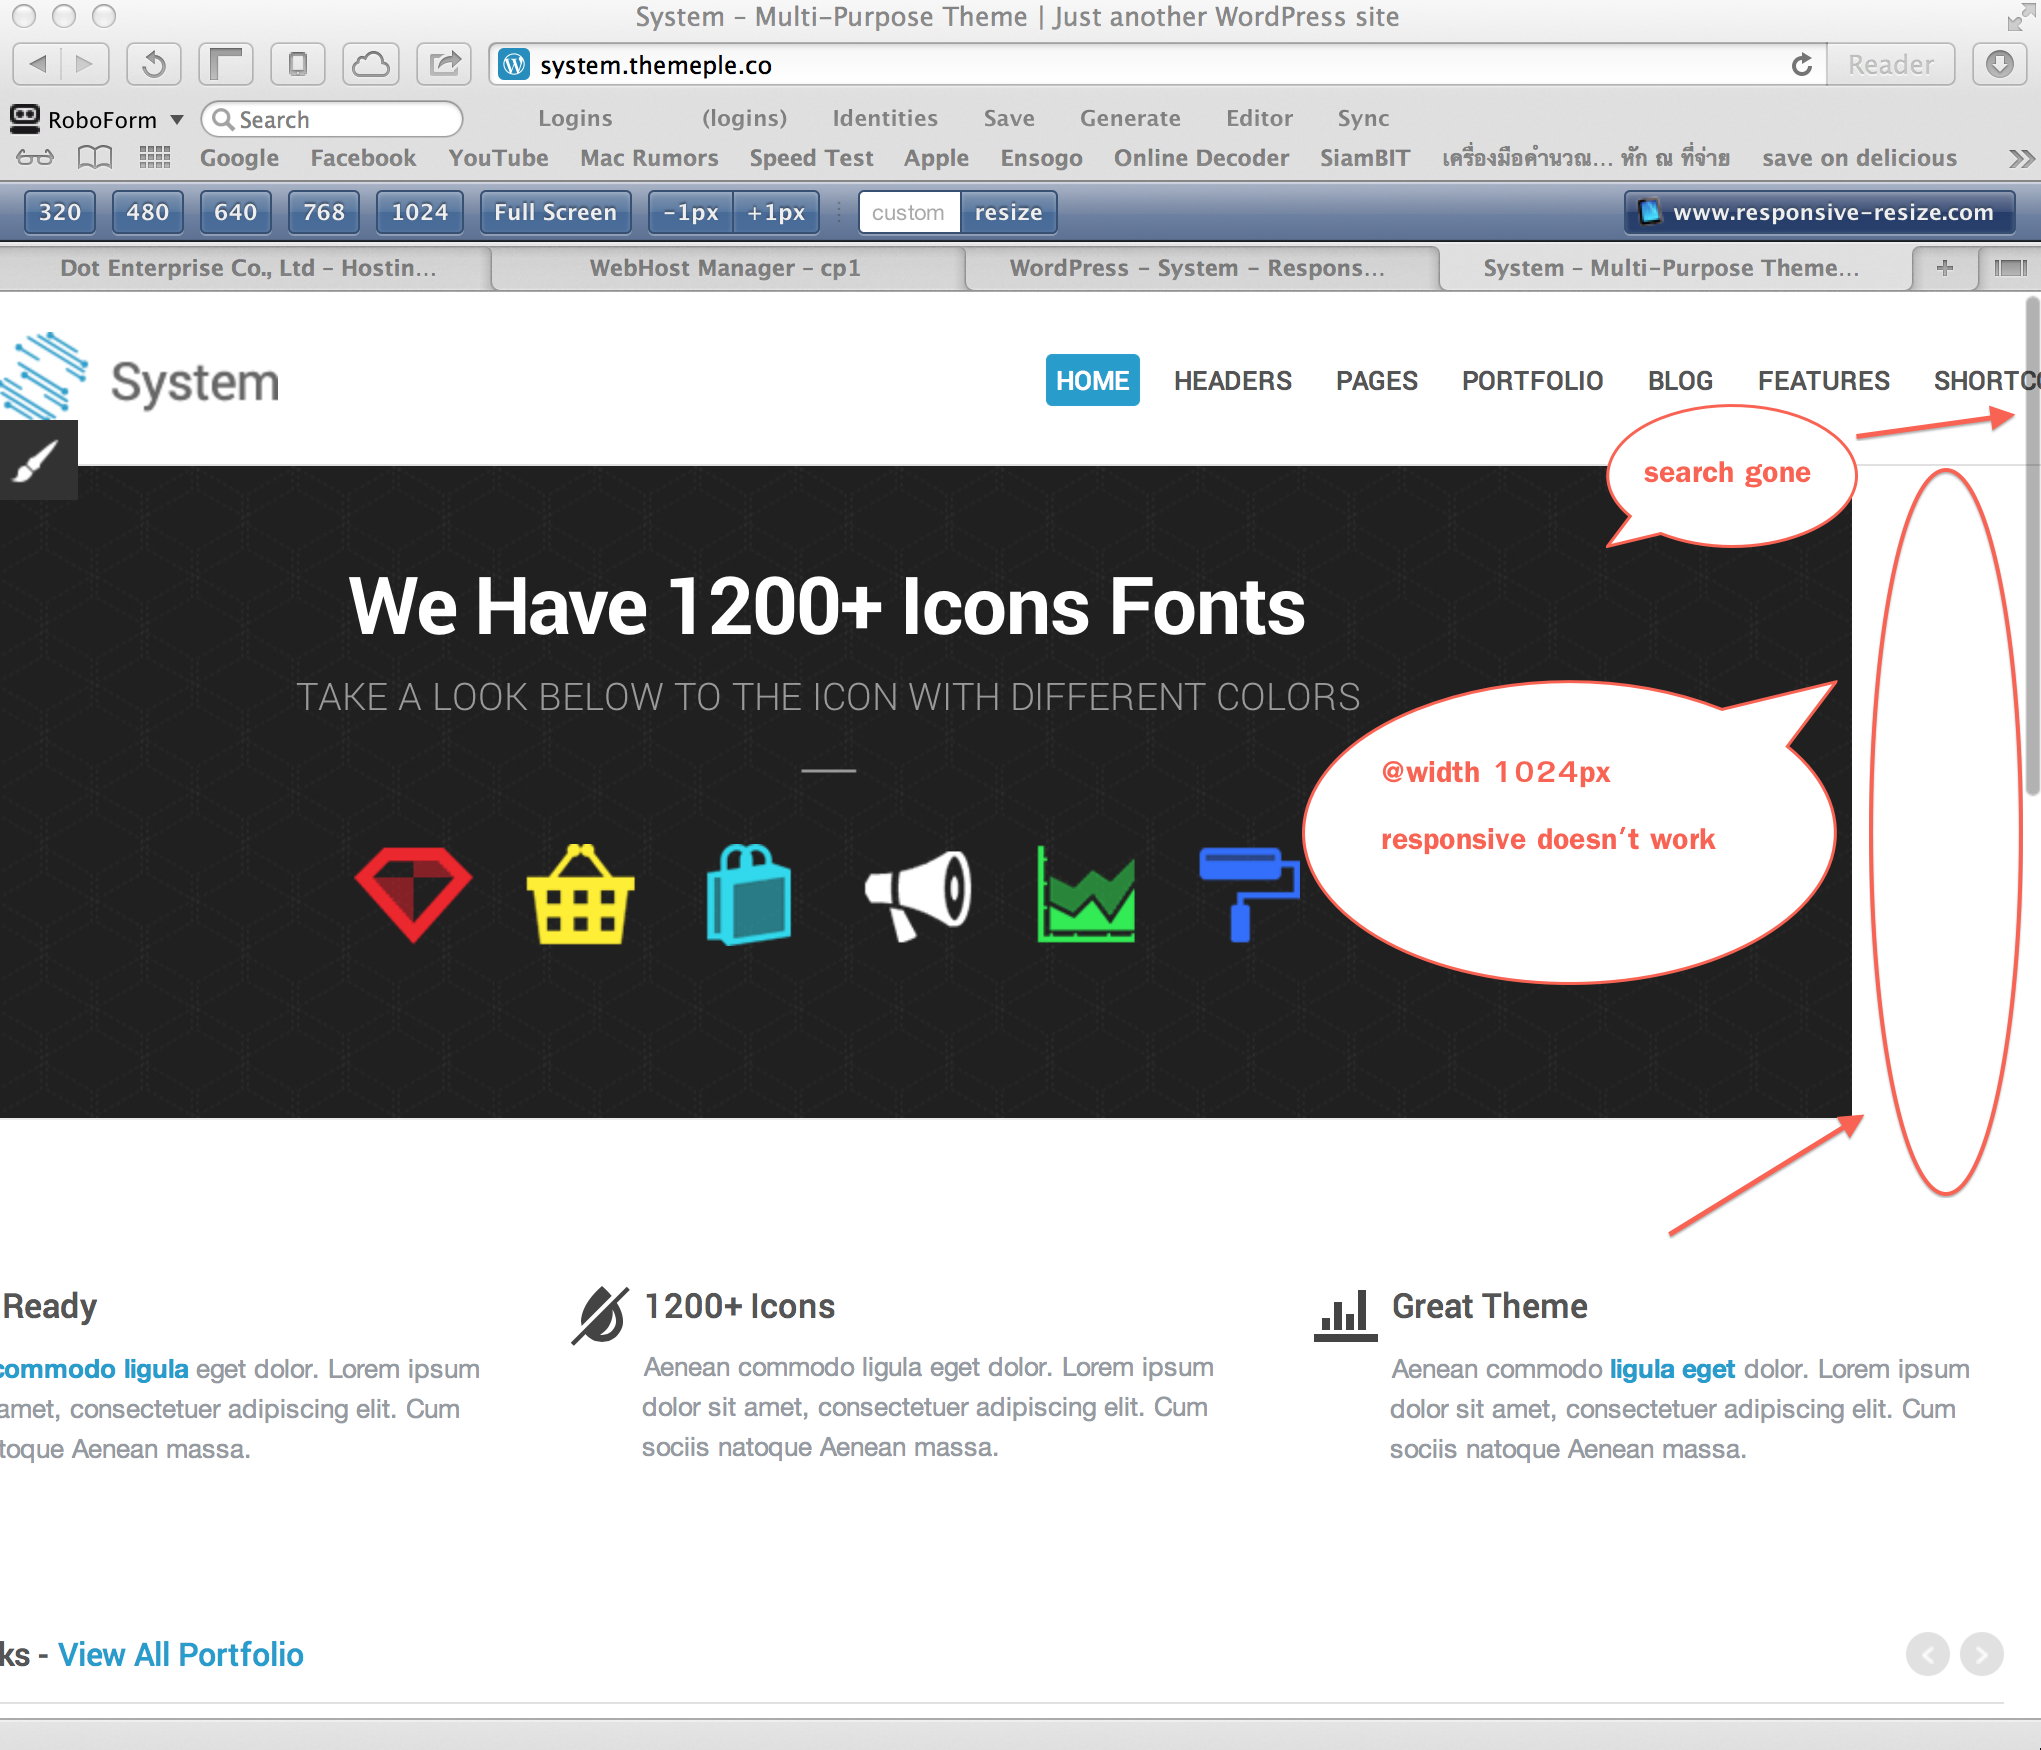Open Top Sites grid icon

coord(154,158)
